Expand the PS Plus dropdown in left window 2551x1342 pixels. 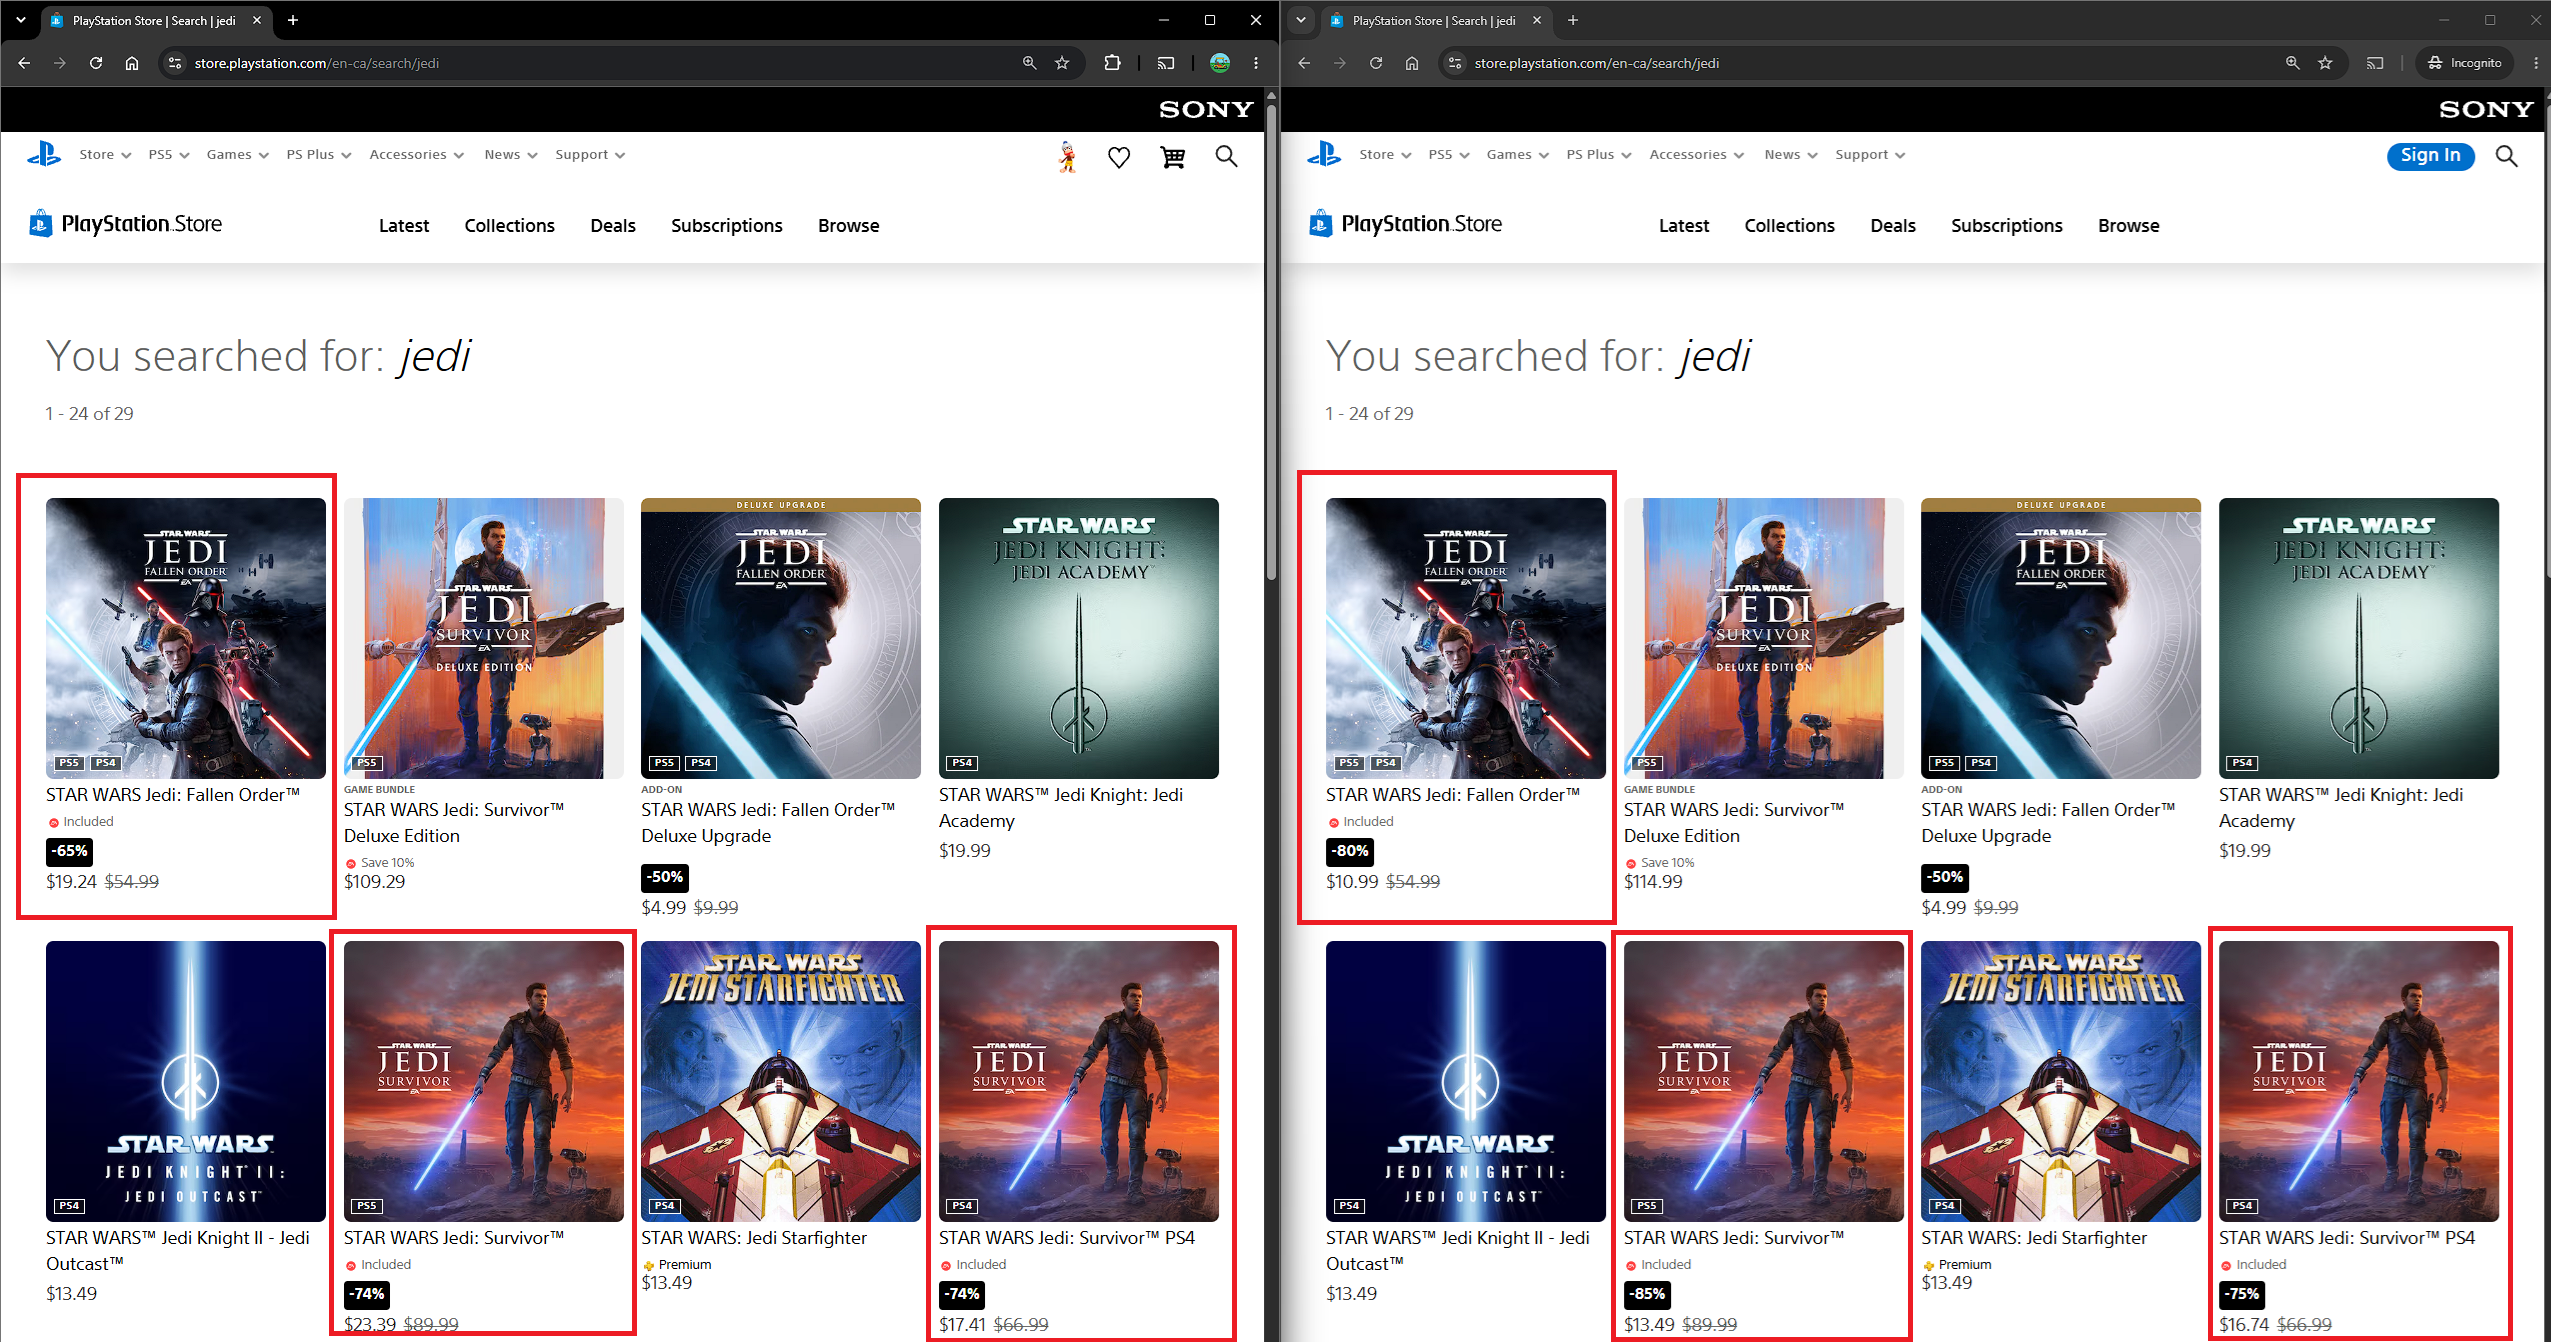(319, 155)
